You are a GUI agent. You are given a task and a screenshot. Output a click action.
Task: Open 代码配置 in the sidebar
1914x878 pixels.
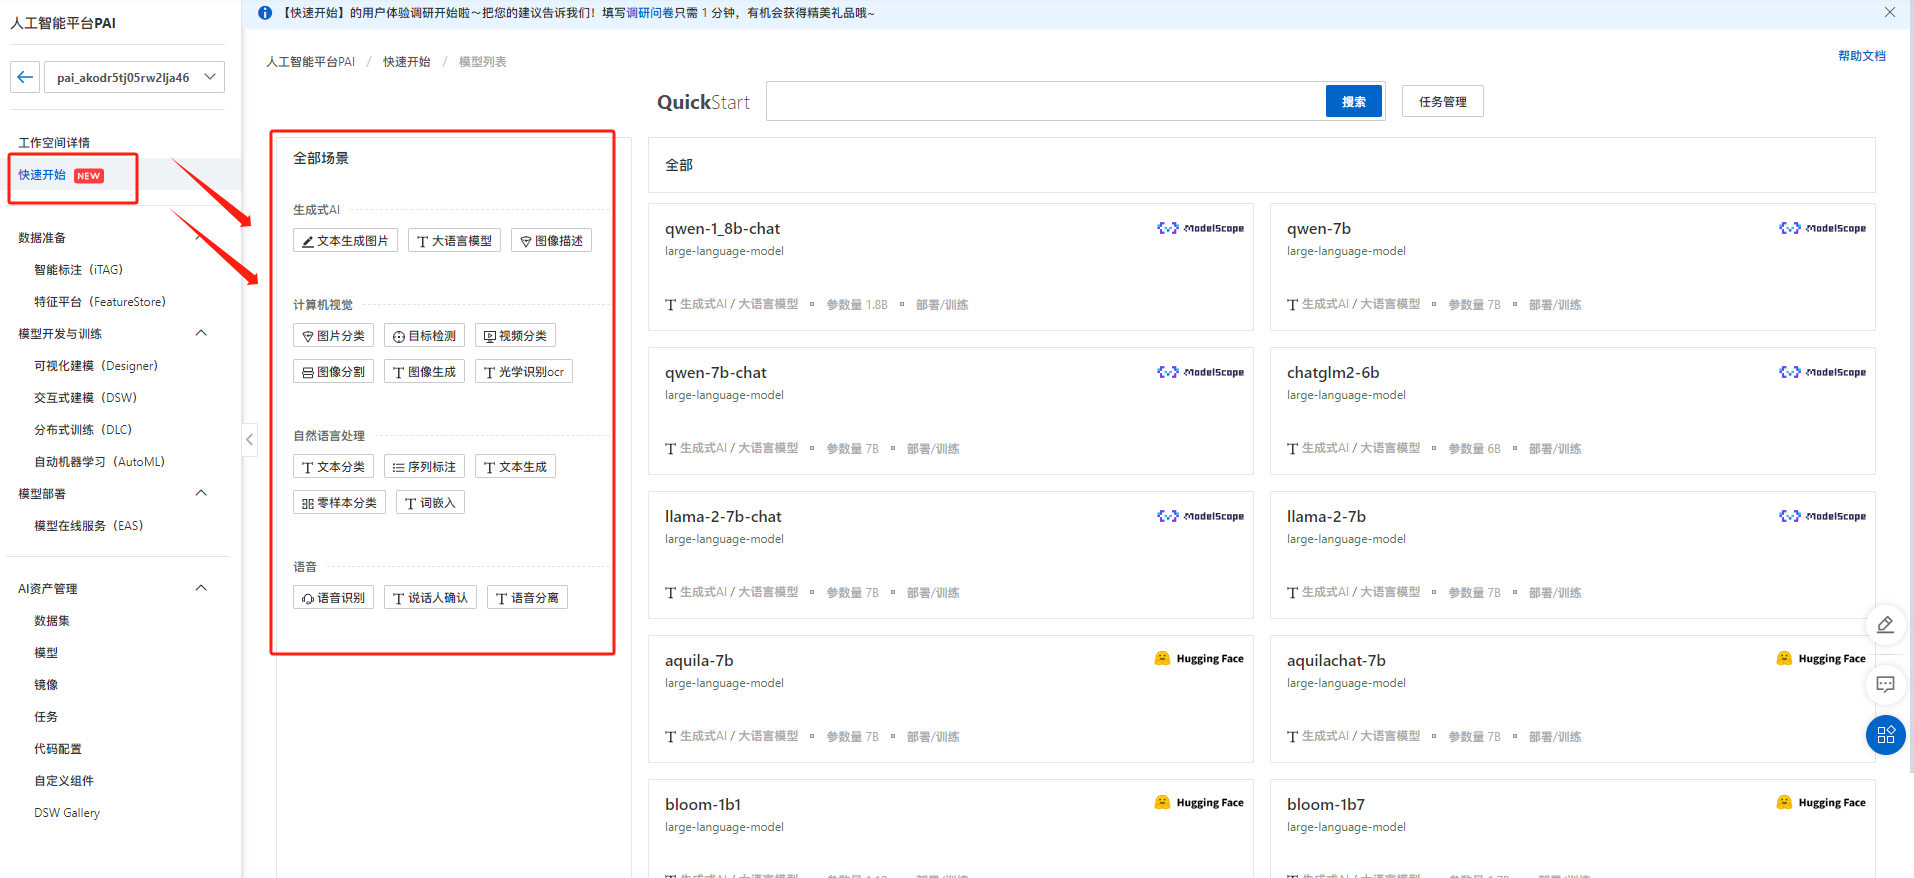pos(58,749)
